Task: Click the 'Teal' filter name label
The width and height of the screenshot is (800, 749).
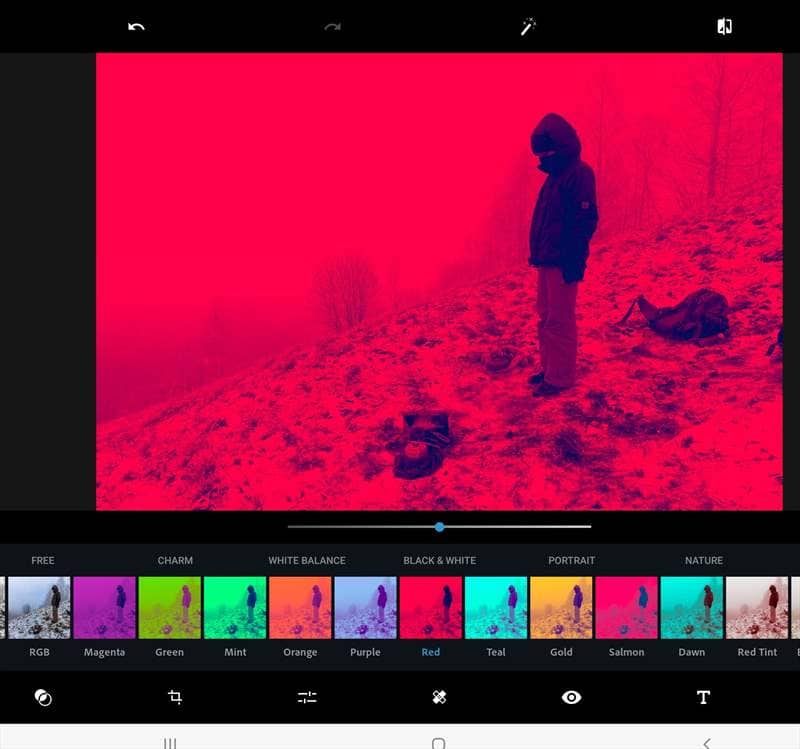Action: click(496, 652)
